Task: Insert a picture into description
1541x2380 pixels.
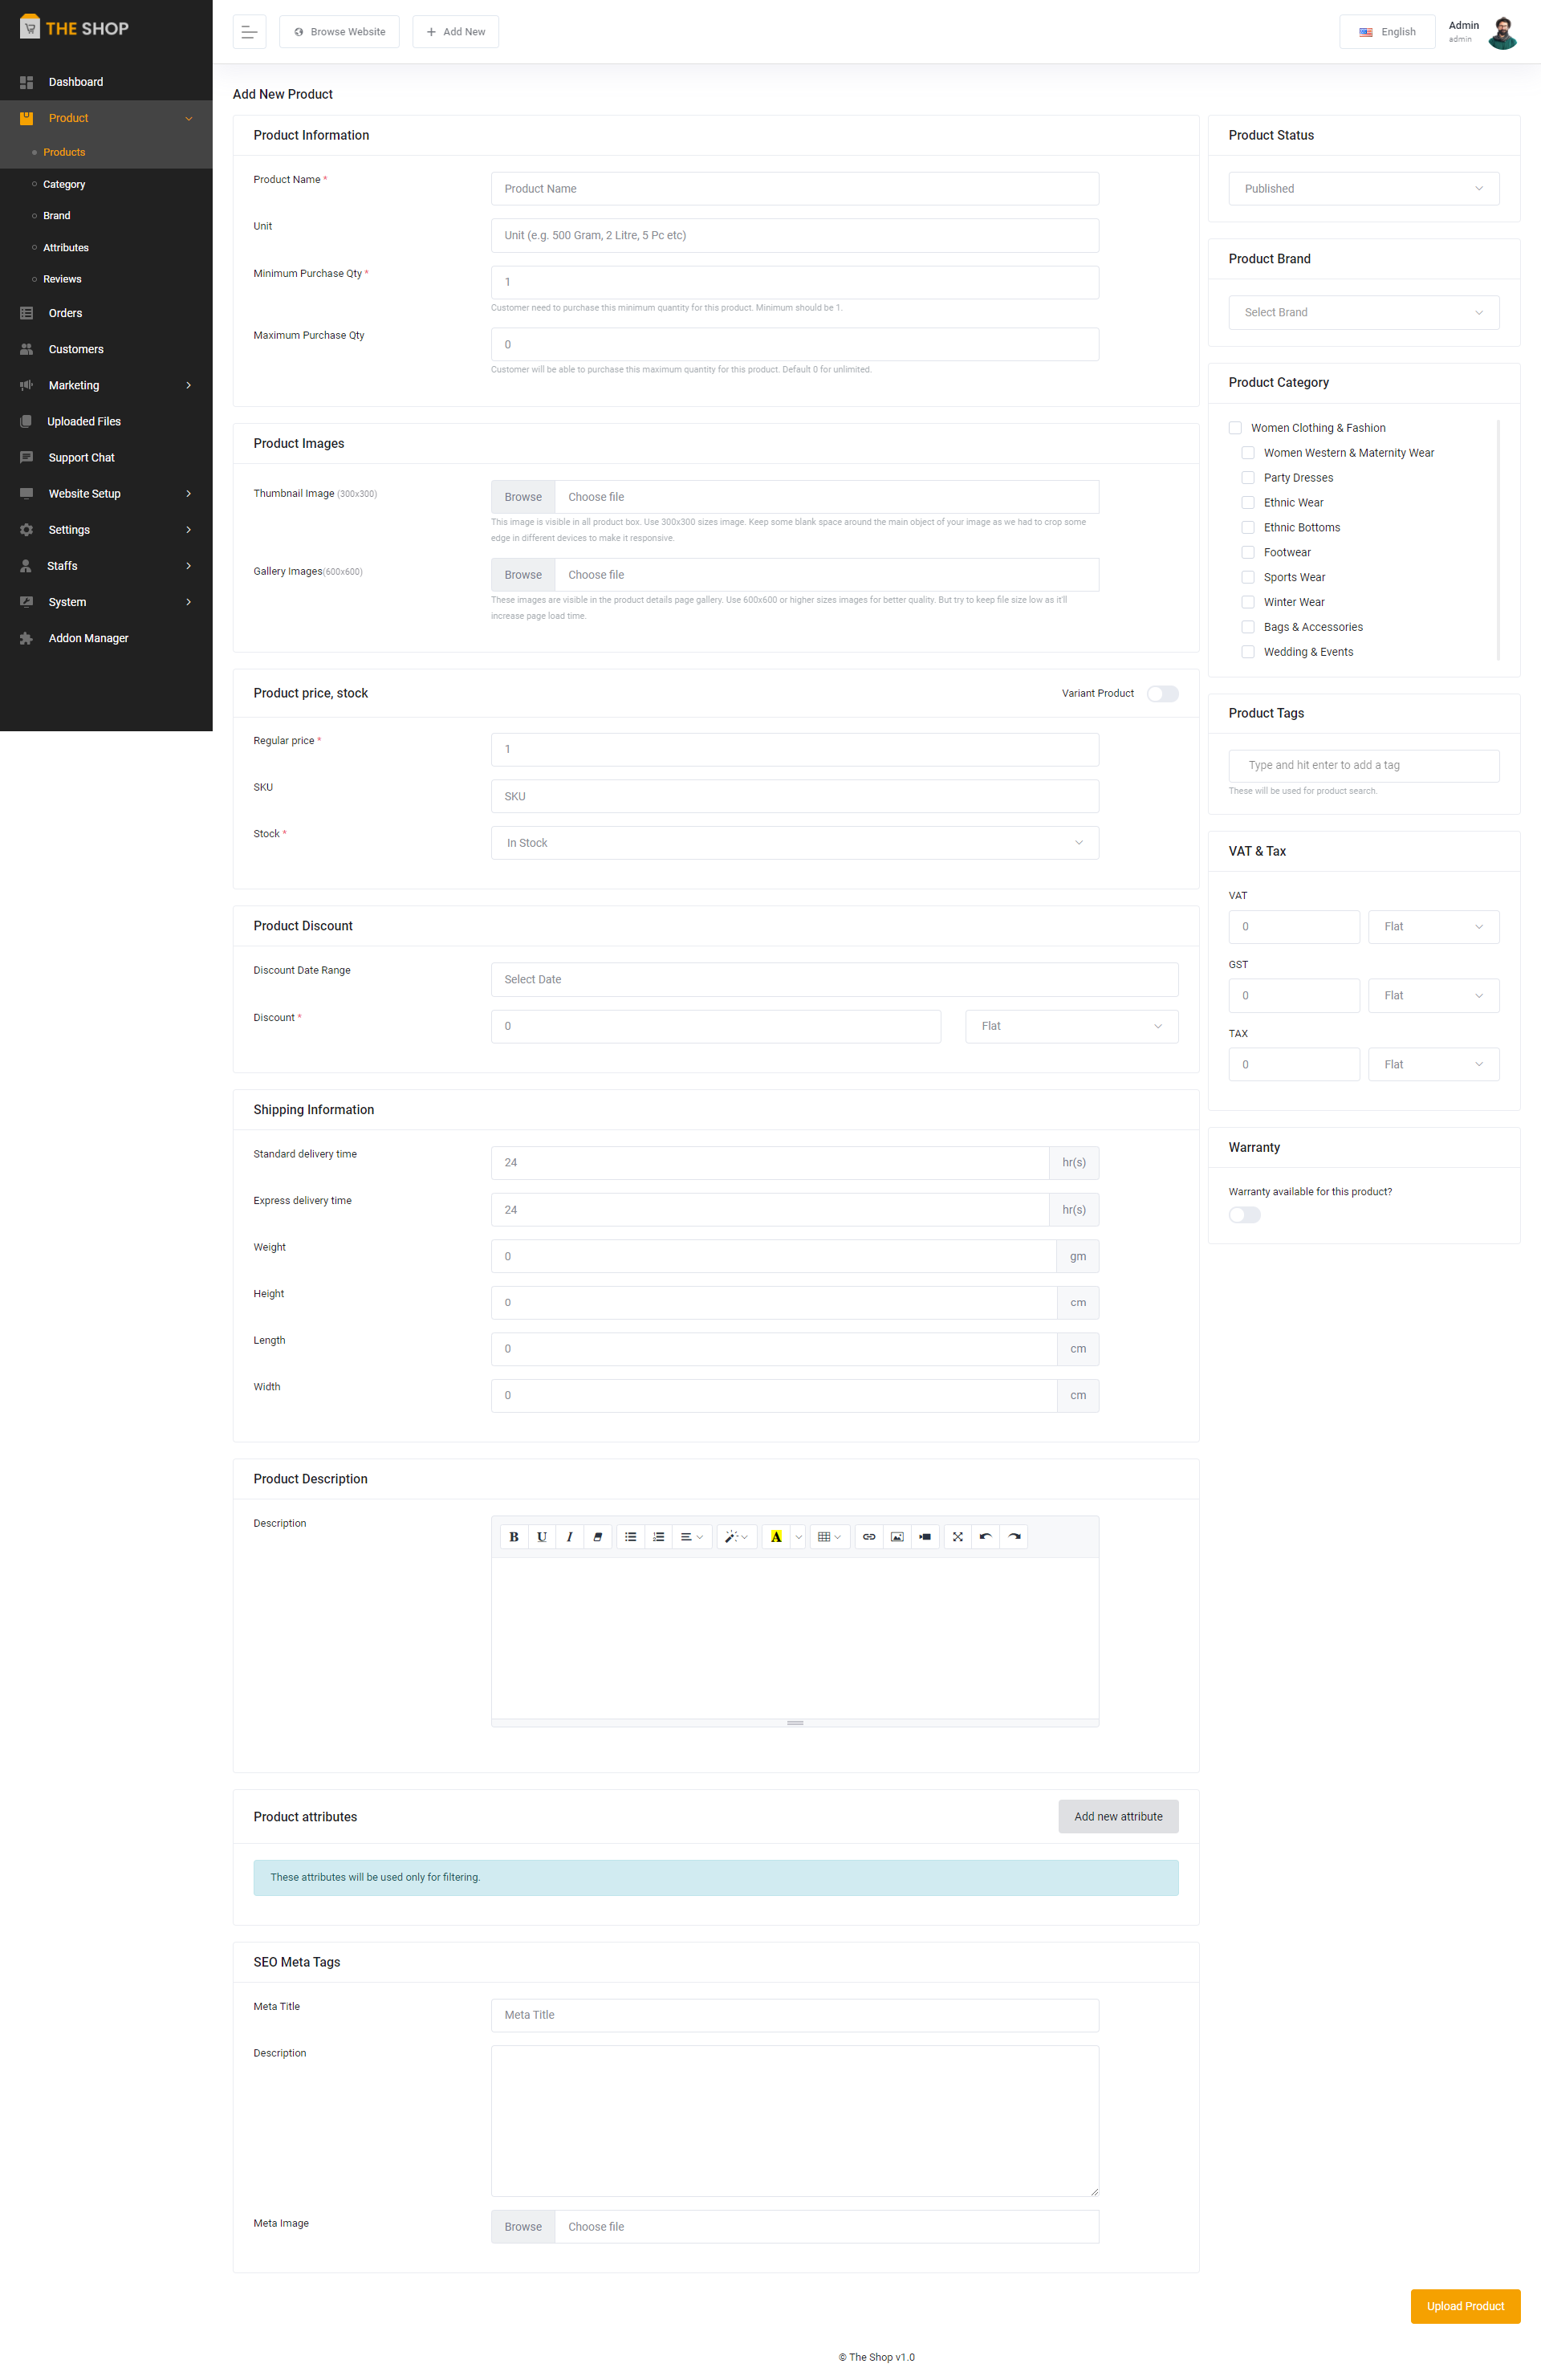Action: click(897, 1537)
